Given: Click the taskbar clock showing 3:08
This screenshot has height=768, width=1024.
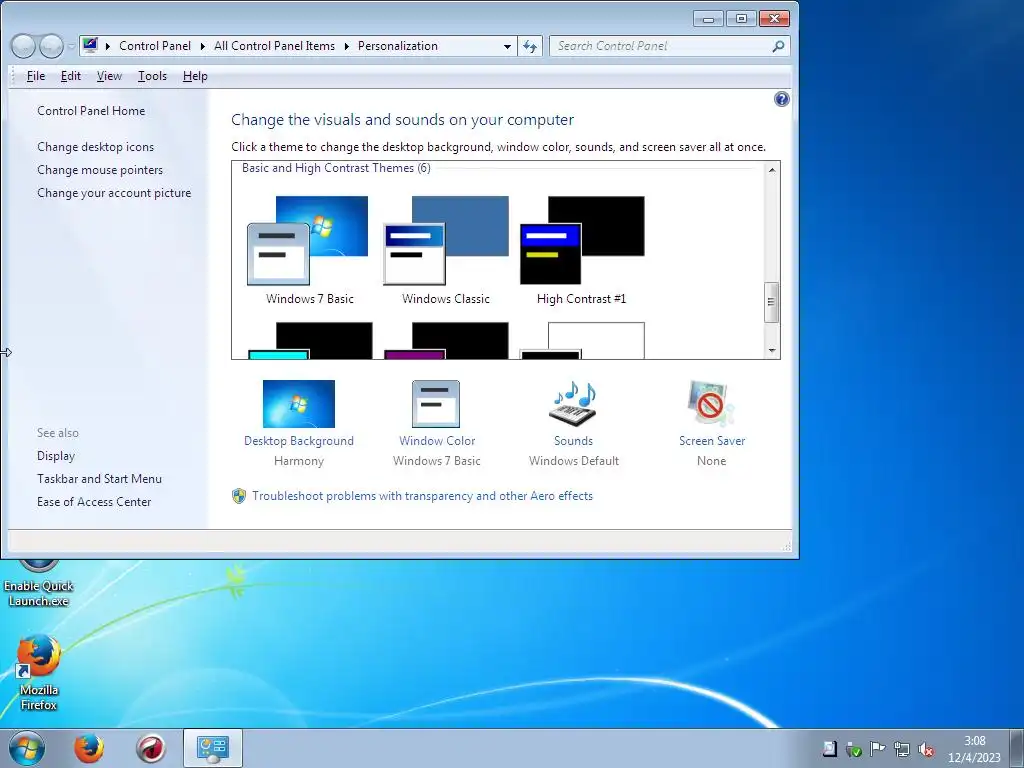Looking at the screenshot, I should (x=974, y=749).
